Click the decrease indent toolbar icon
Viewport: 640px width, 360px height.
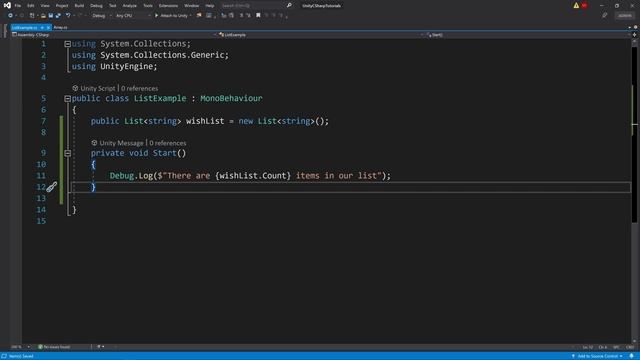coord(241,16)
